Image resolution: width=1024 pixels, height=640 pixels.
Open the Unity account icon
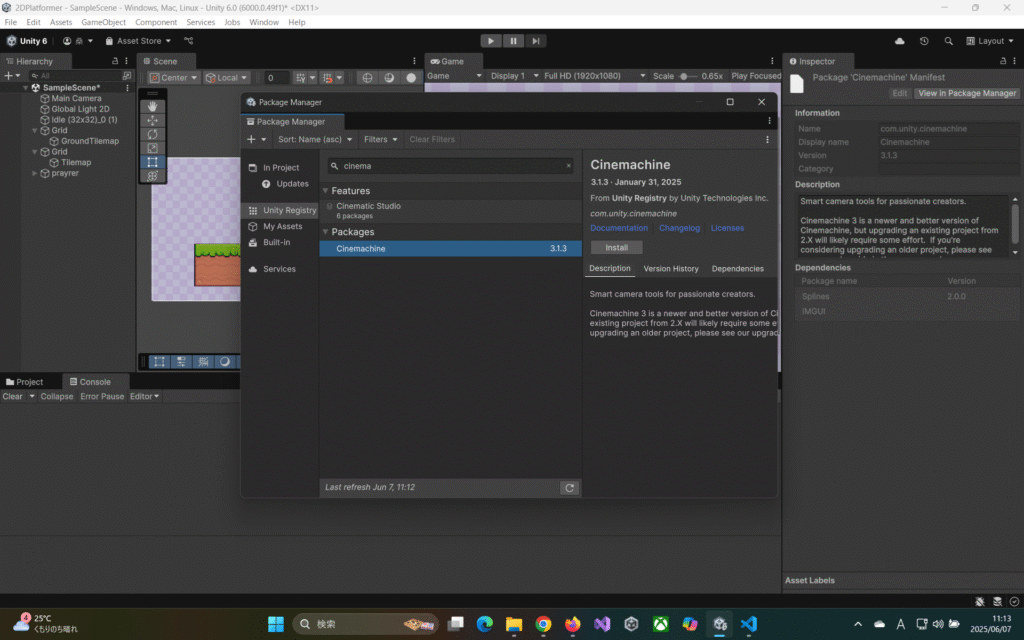67,40
